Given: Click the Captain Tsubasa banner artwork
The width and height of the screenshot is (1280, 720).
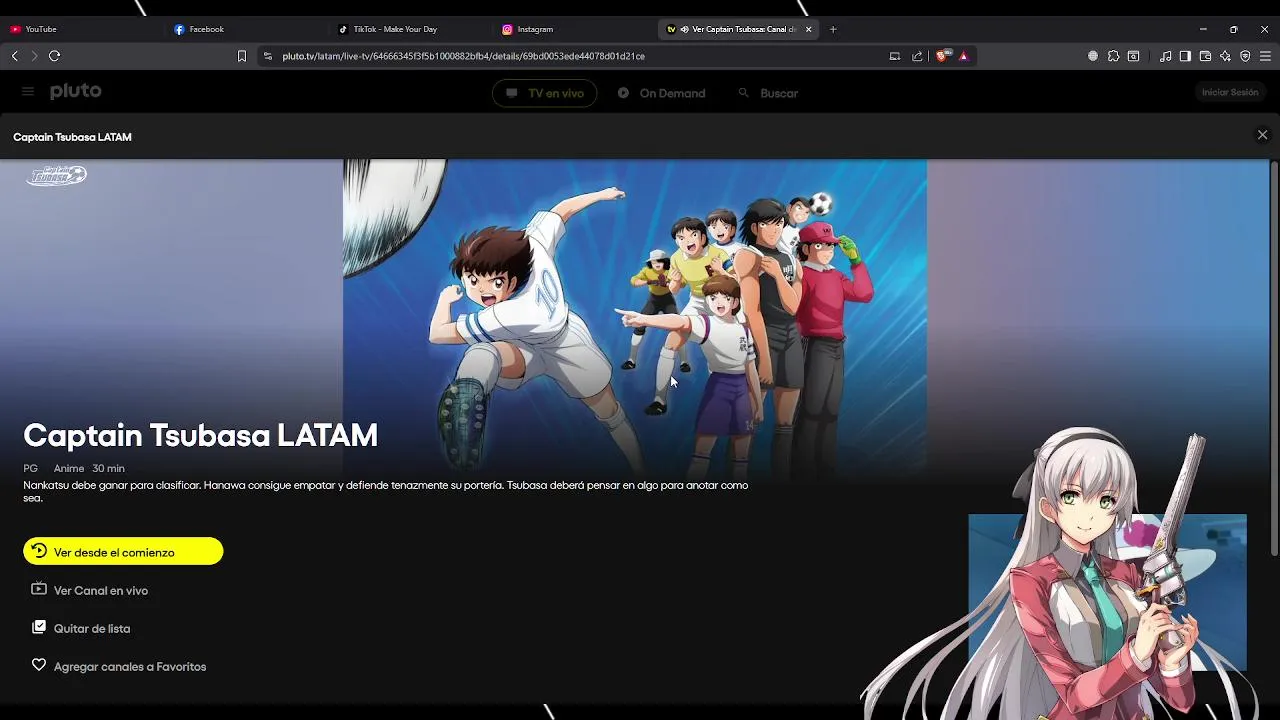Looking at the screenshot, I should coord(635,315).
